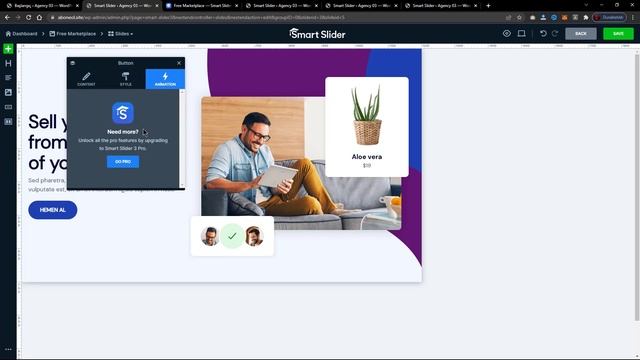
Task: Open the more options dots at sidebar bottom
Action: point(8,349)
